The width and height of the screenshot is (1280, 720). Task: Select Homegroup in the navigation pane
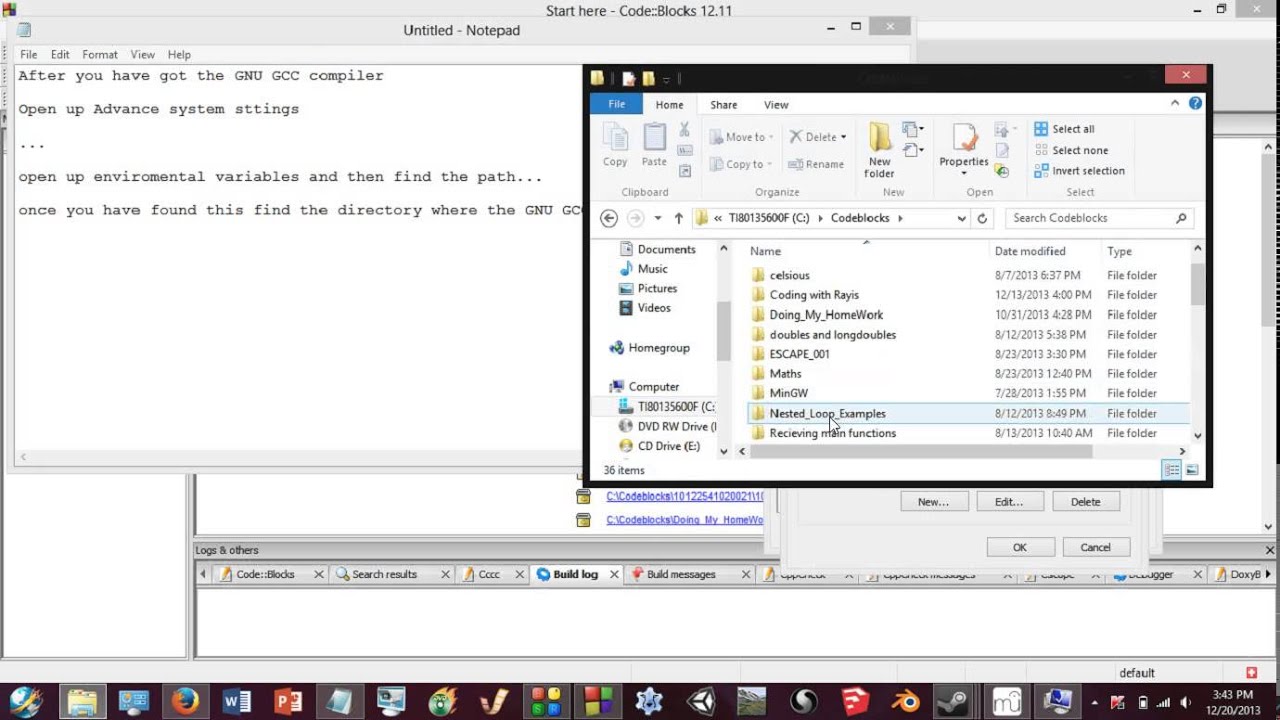click(659, 348)
